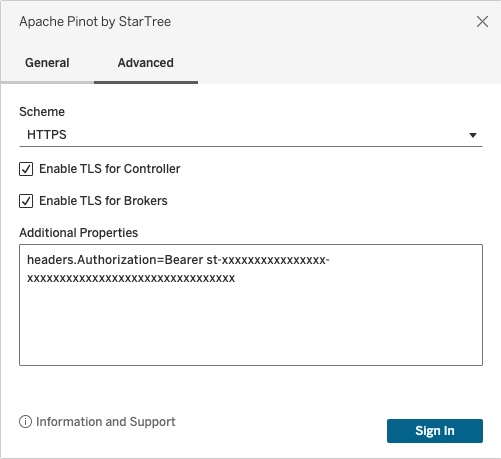501x459 pixels.
Task: Open the Scheme dropdown showing HTTPS
Action: [x=251, y=135]
